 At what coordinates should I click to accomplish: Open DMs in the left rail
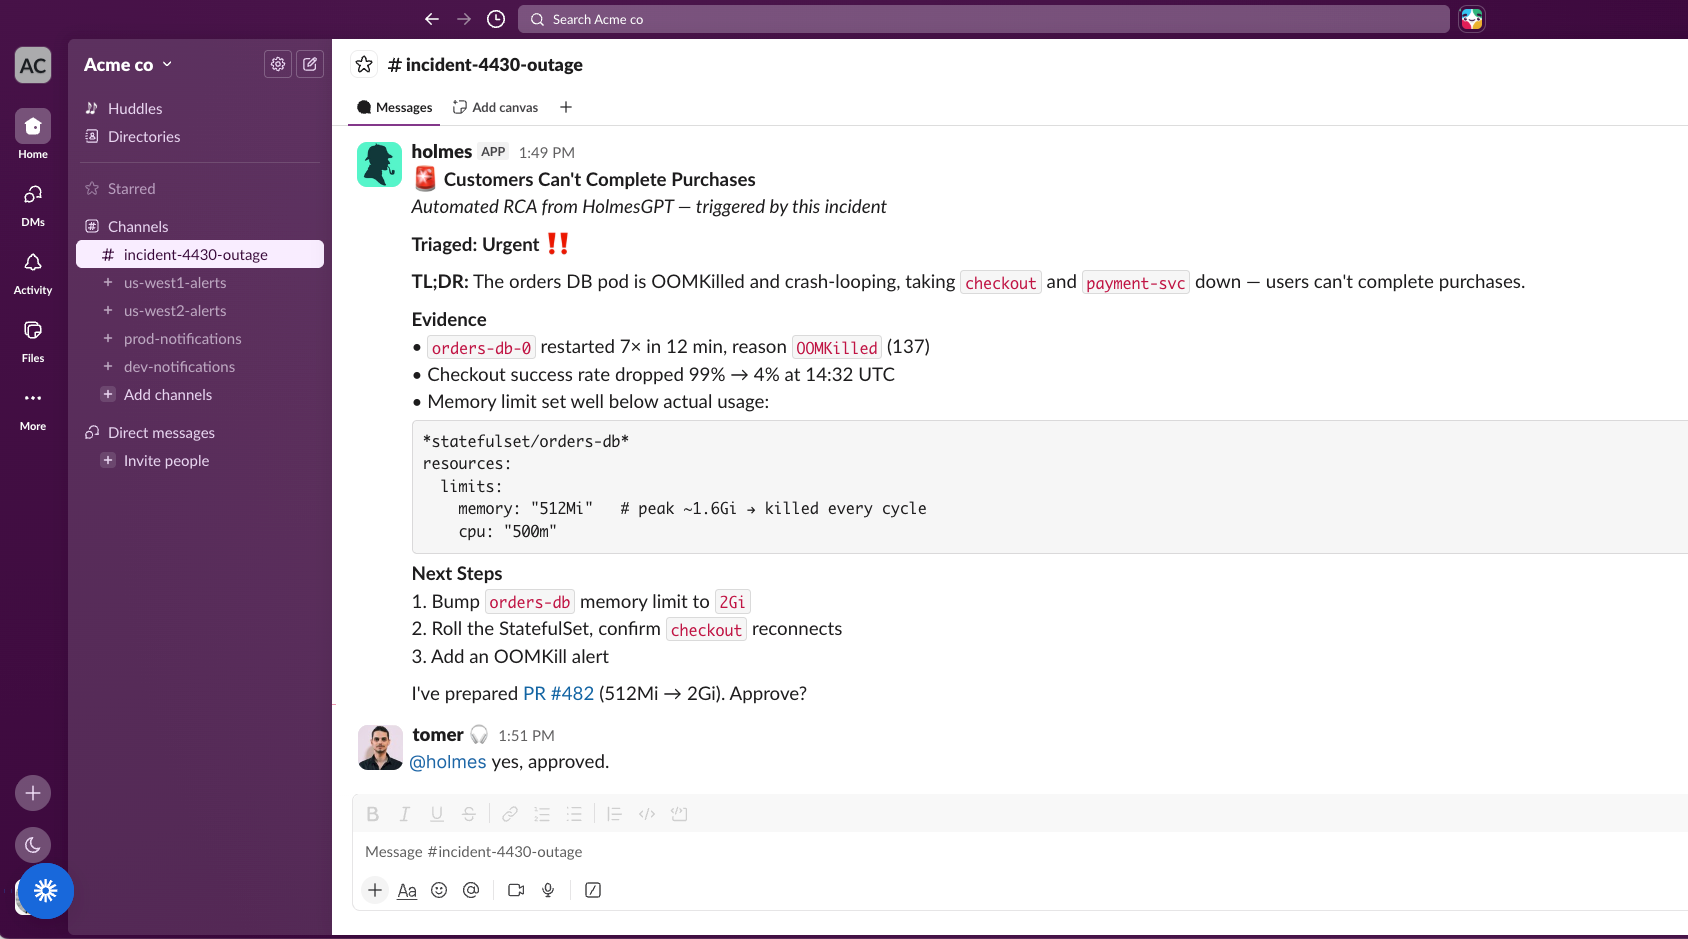click(x=33, y=204)
